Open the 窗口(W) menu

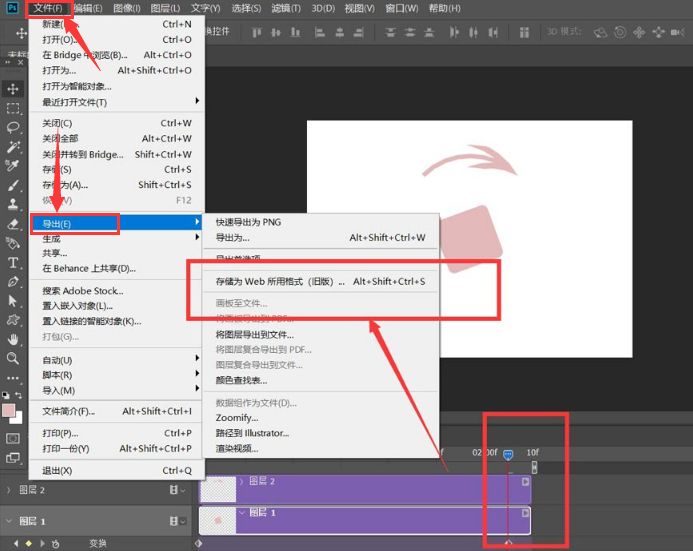click(402, 8)
